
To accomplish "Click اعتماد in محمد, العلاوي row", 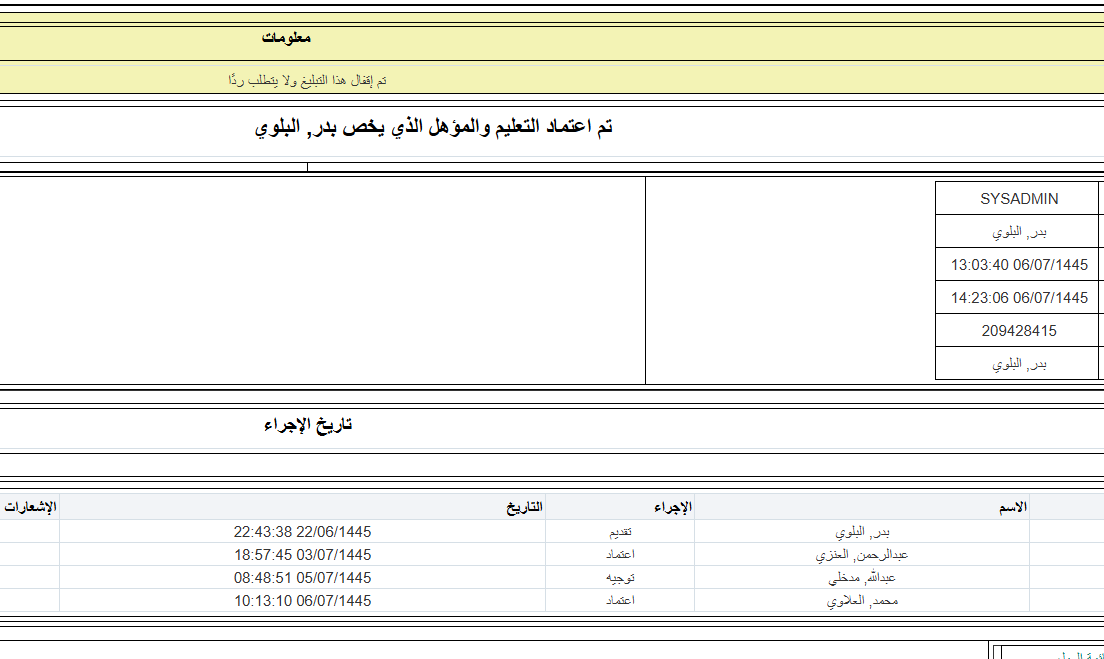I will (620, 601).
